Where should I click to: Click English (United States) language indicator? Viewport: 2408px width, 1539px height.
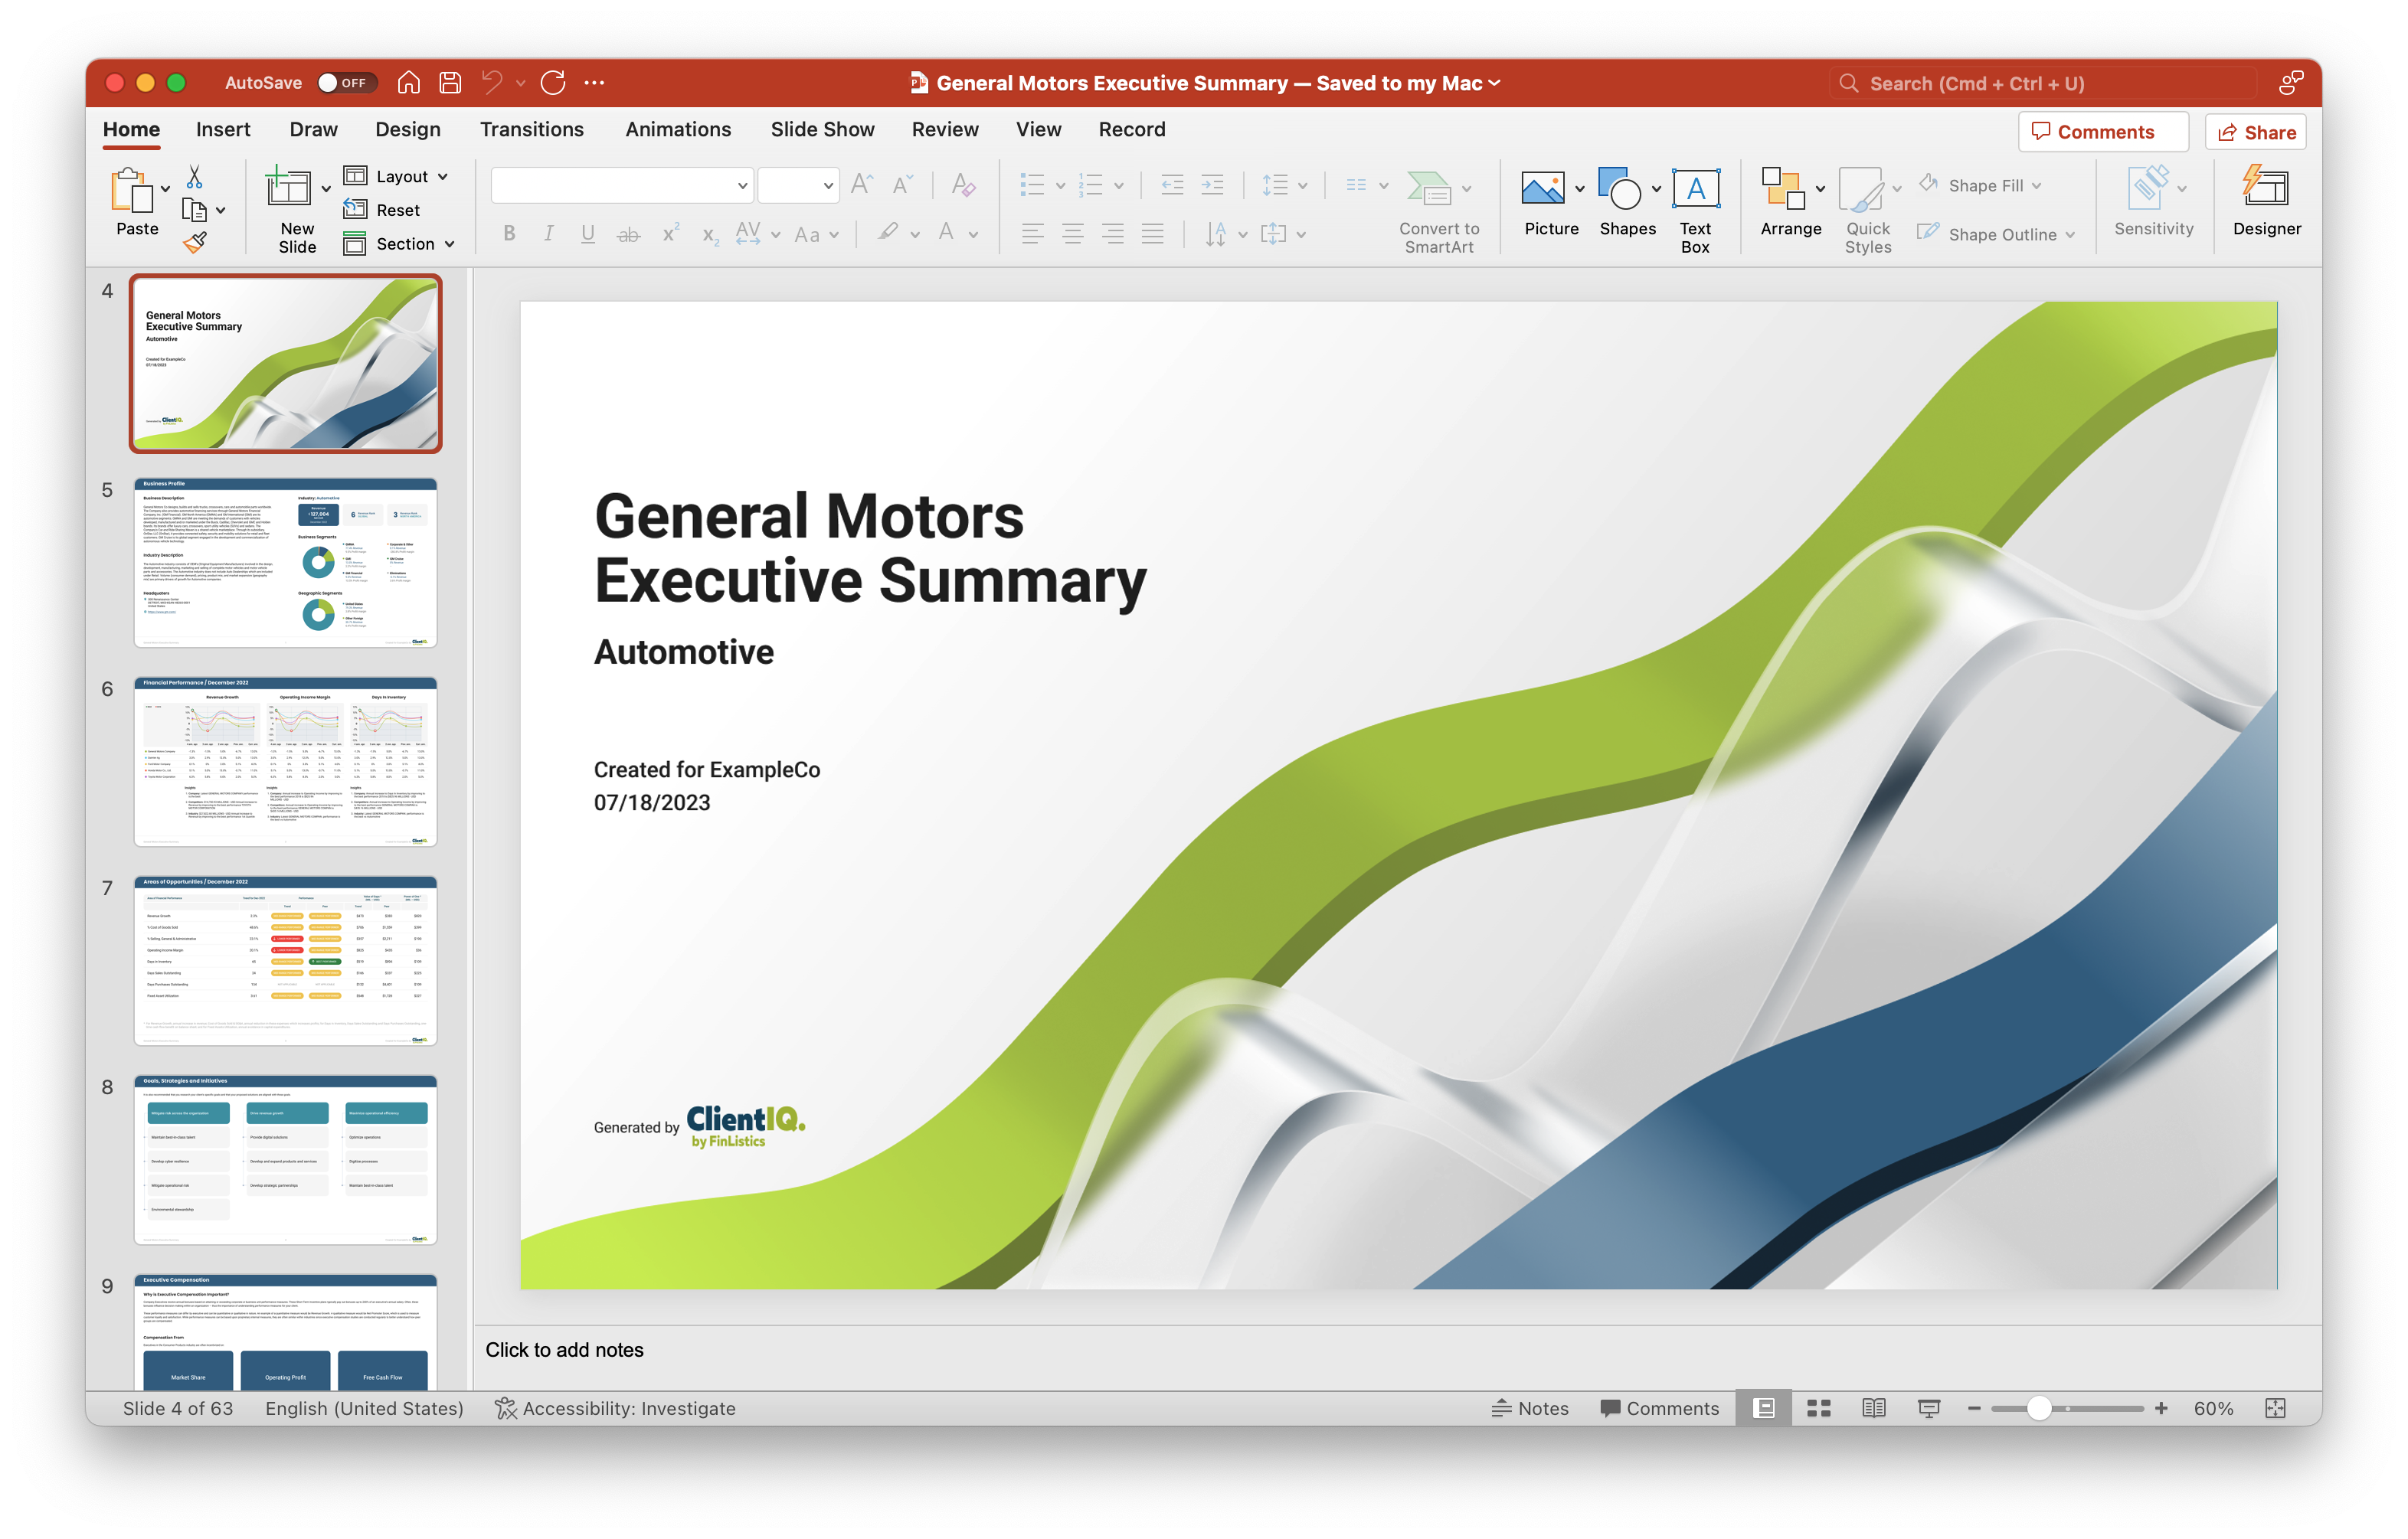coord(364,1408)
